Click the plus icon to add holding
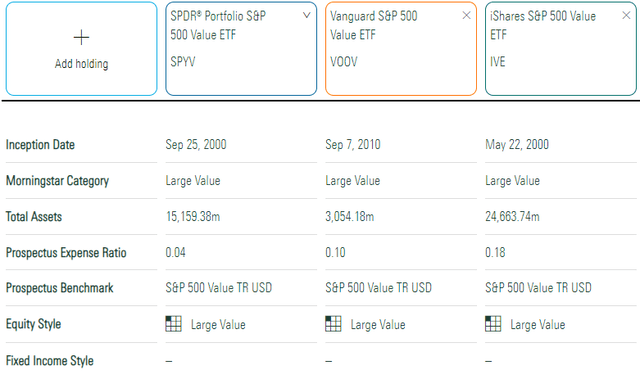 pyautogui.click(x=81, y=38)
